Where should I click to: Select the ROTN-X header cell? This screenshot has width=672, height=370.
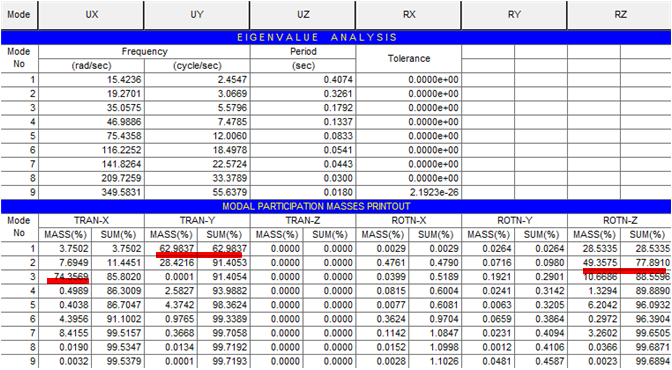pyautogui.click(x=409, y=221)
